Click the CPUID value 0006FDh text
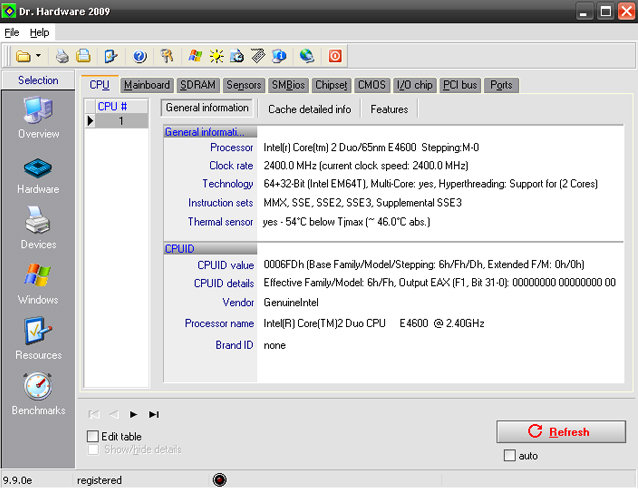 (x=424, y=265)
